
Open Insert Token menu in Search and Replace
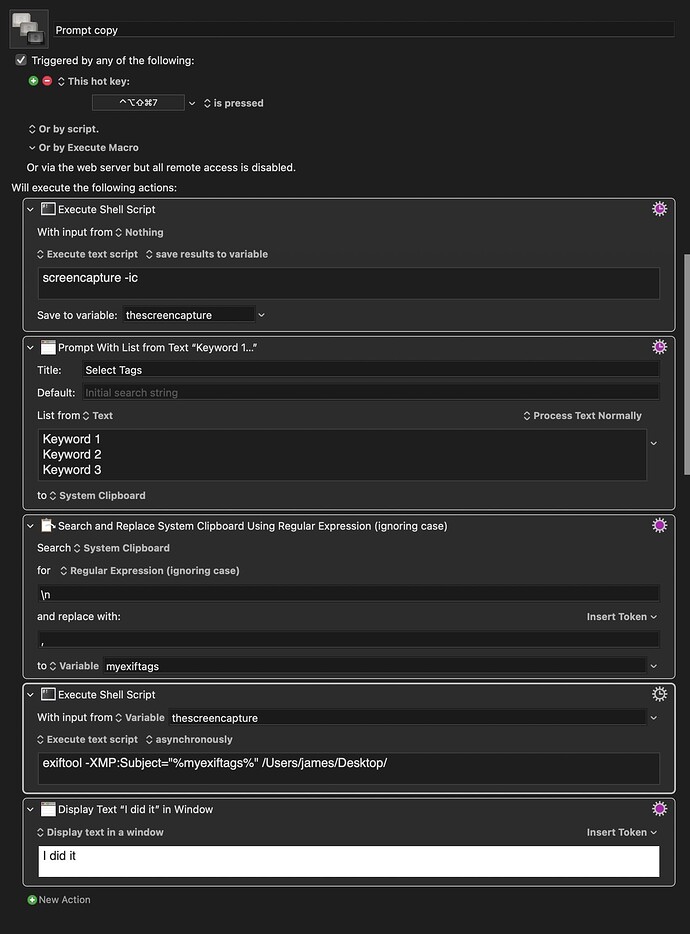(621, 617)
